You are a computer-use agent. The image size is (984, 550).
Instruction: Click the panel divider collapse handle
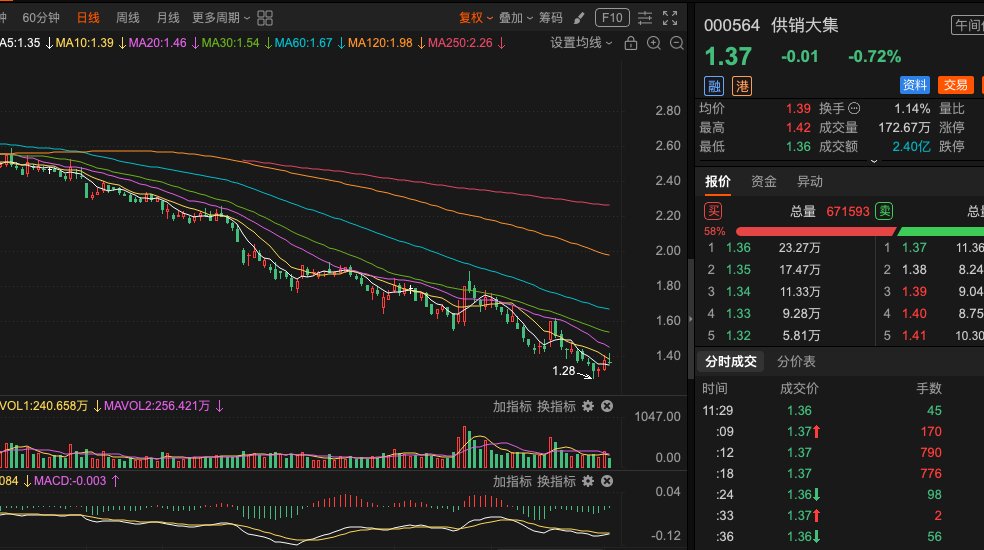pyautogui.click(x=691, y=319)
